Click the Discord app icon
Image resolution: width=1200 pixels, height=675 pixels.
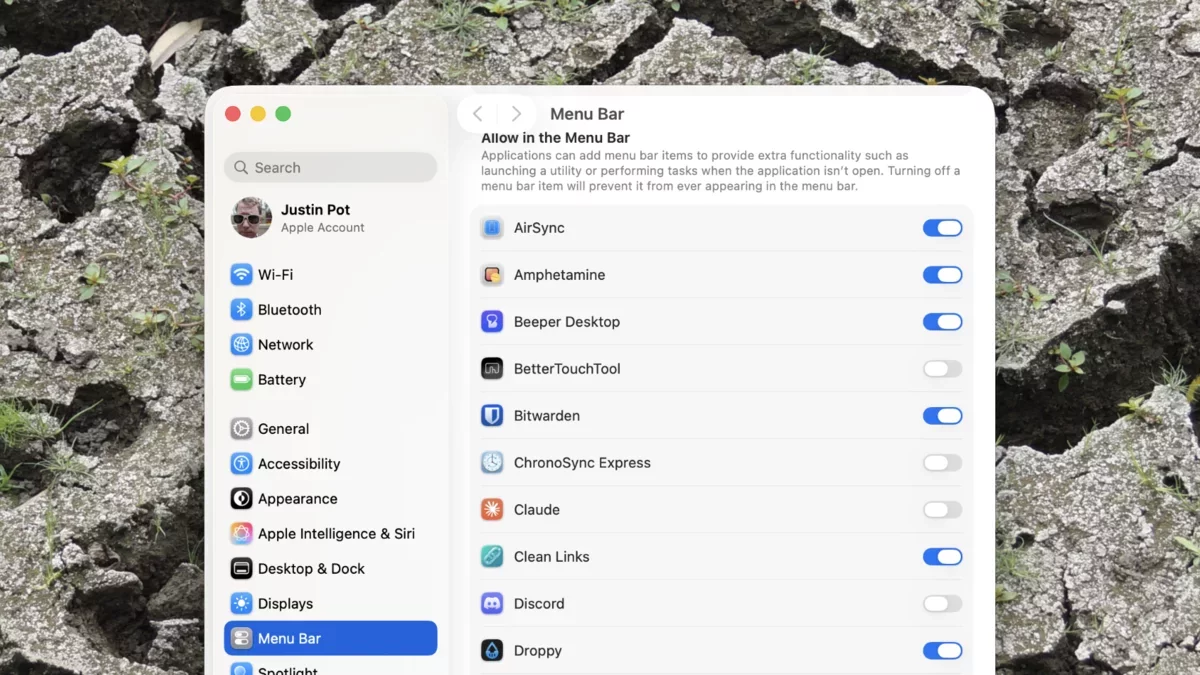491,603
